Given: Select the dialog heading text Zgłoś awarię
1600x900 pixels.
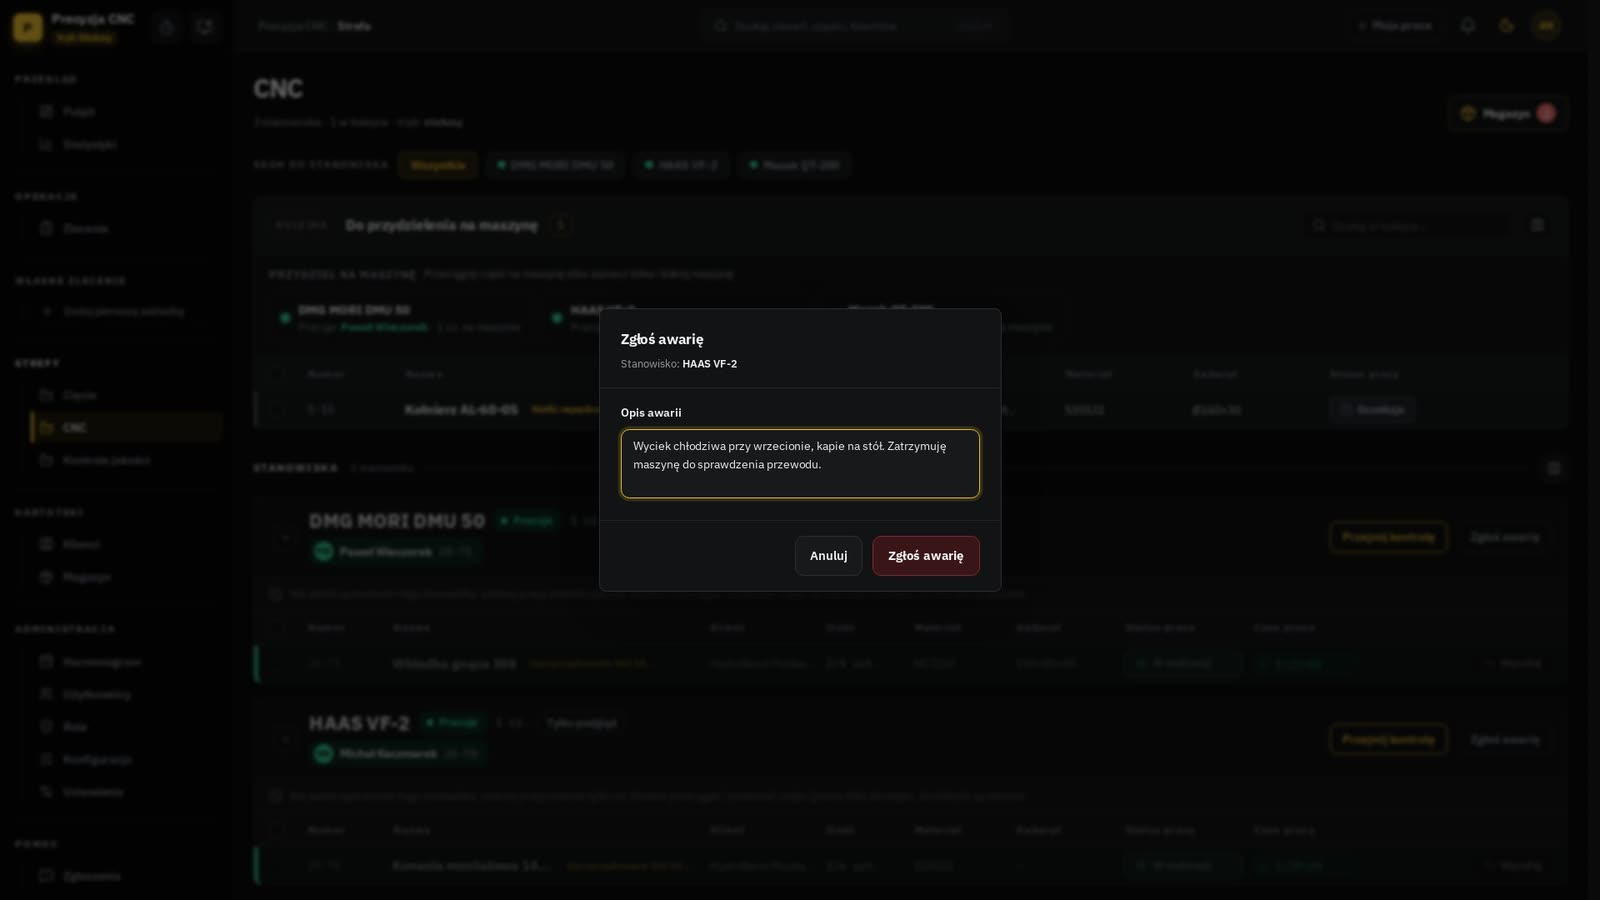Looking at the screenshot, I should click(662, 339).
